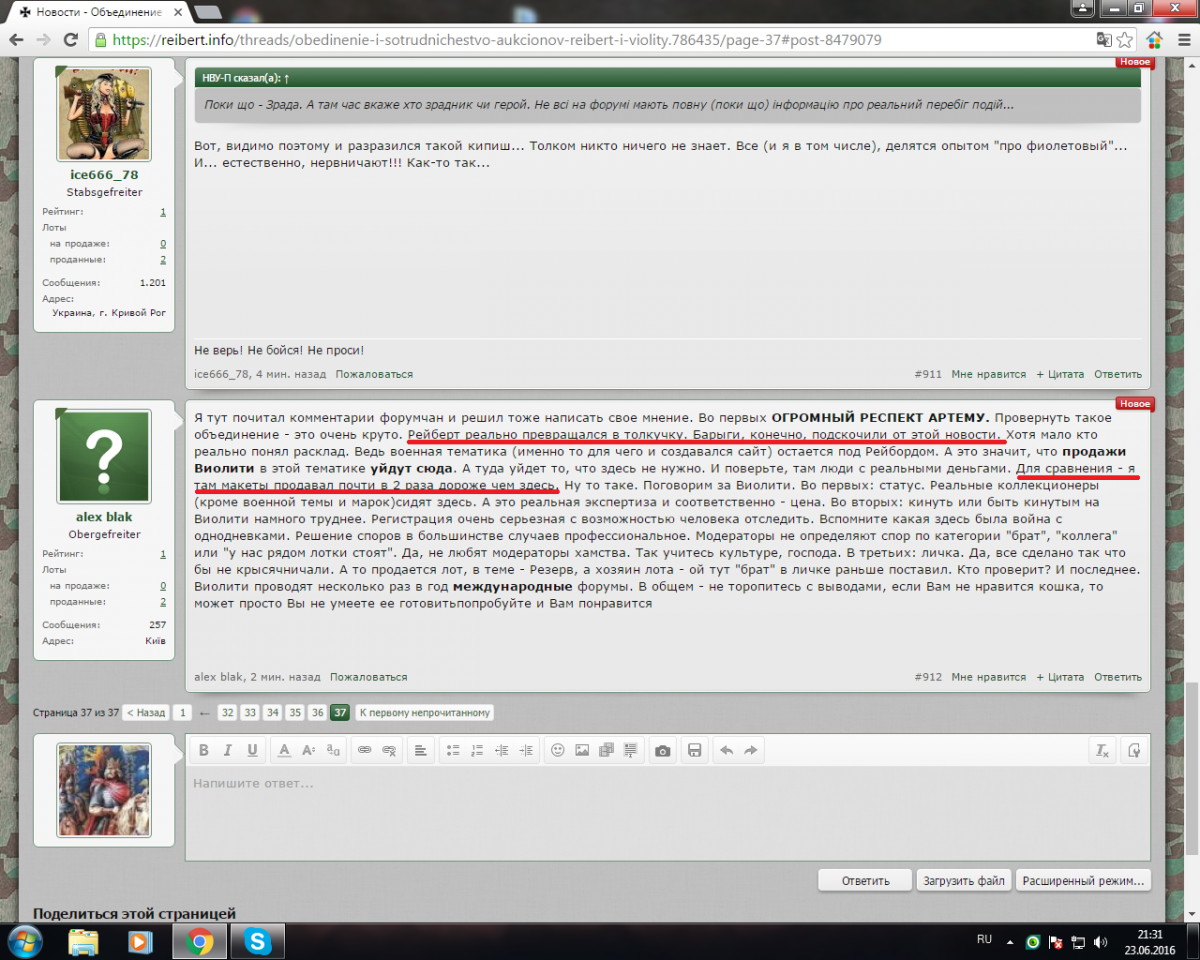Click alex blak question-mark avatar

(104, 456)
